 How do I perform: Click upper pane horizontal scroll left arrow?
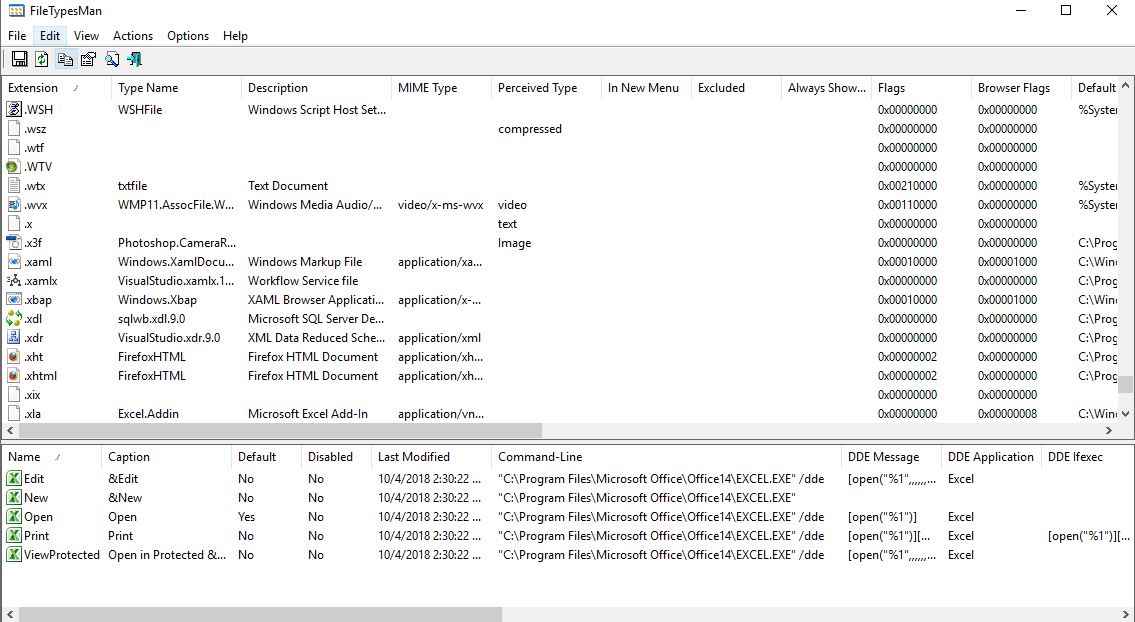pos(9,431)
